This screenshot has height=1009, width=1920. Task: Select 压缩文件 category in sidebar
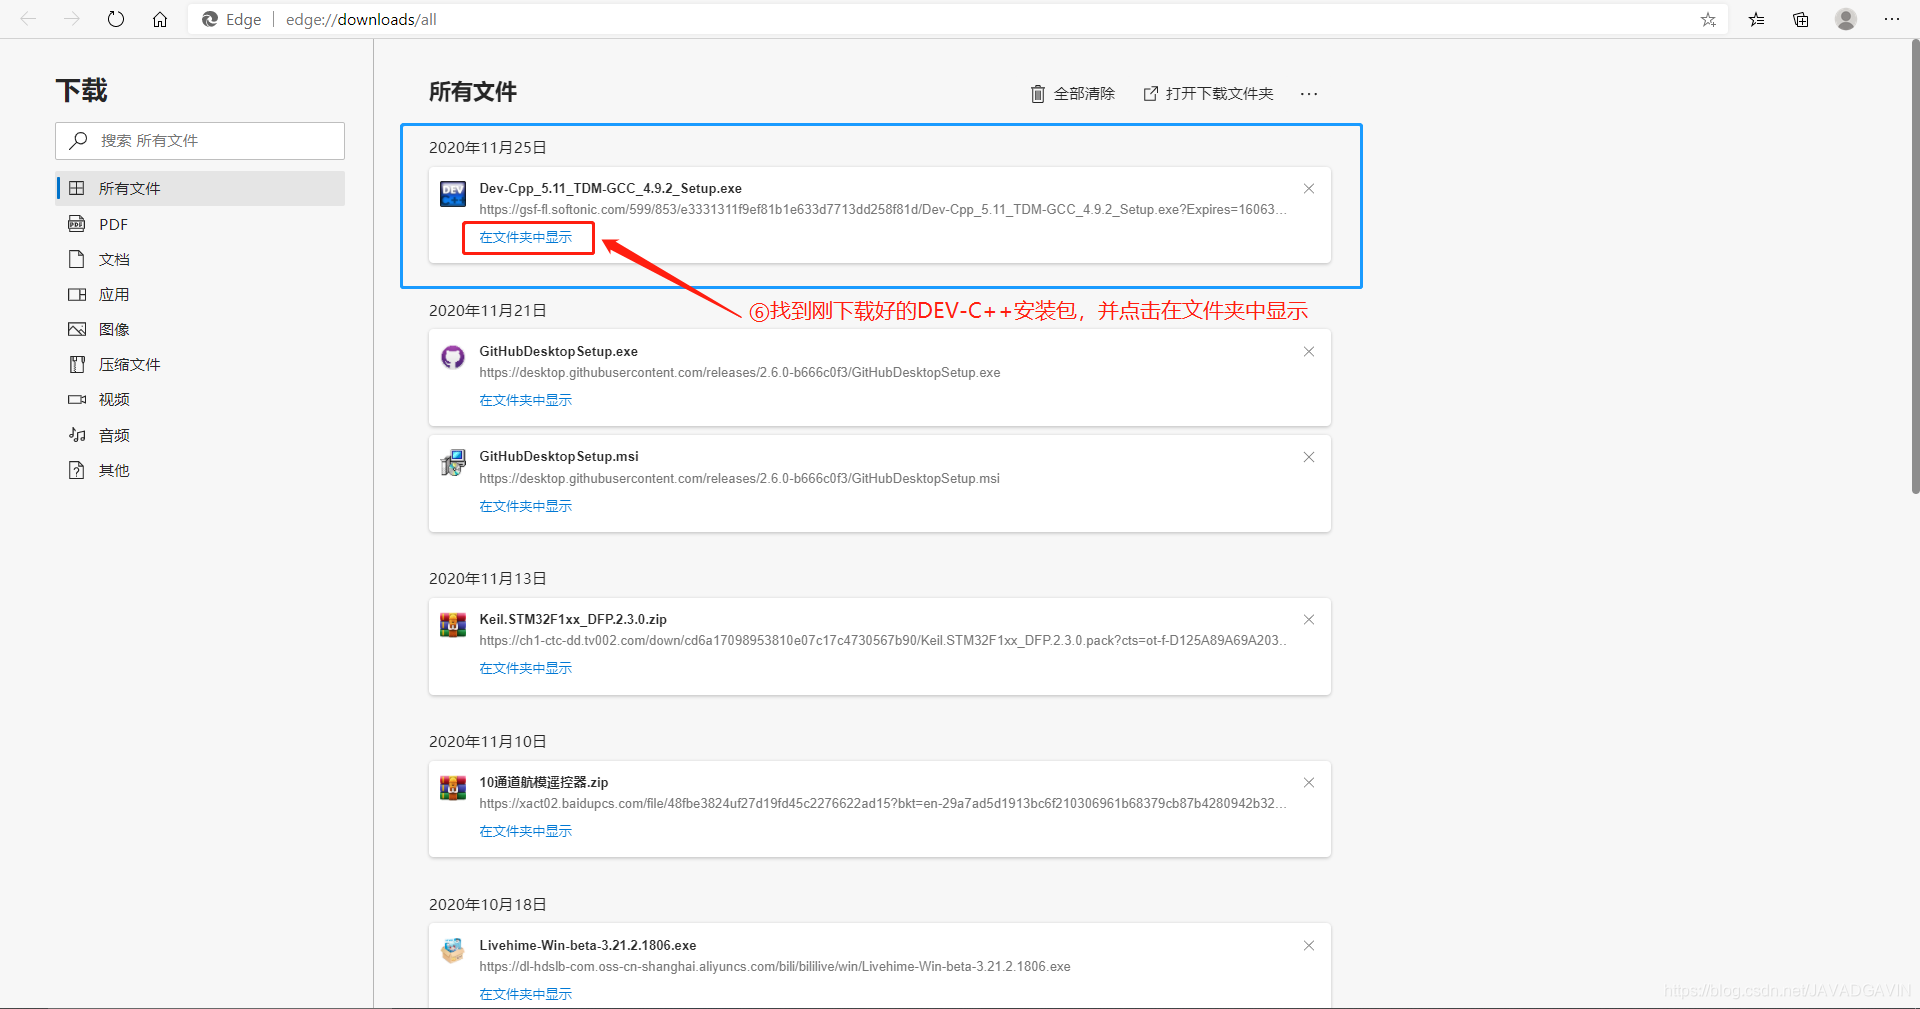(x=200, y=364)
